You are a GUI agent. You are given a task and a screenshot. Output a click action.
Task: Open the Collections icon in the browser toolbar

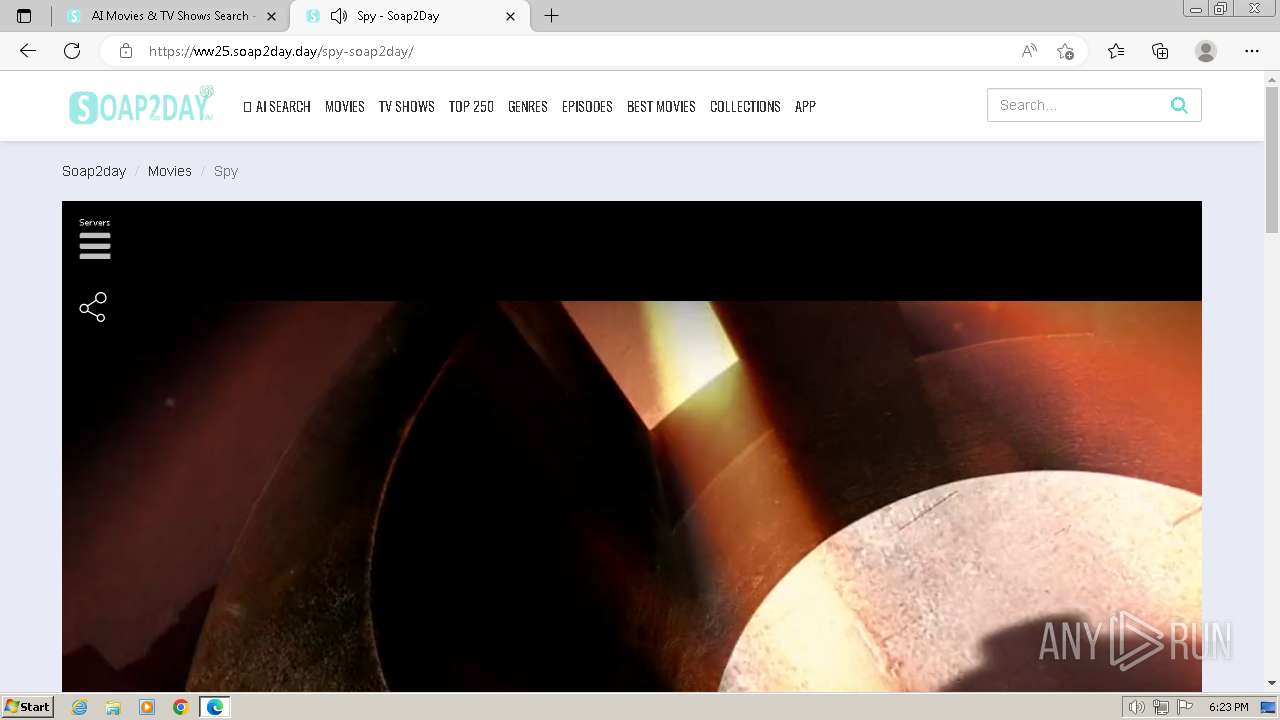[1160, 51]
